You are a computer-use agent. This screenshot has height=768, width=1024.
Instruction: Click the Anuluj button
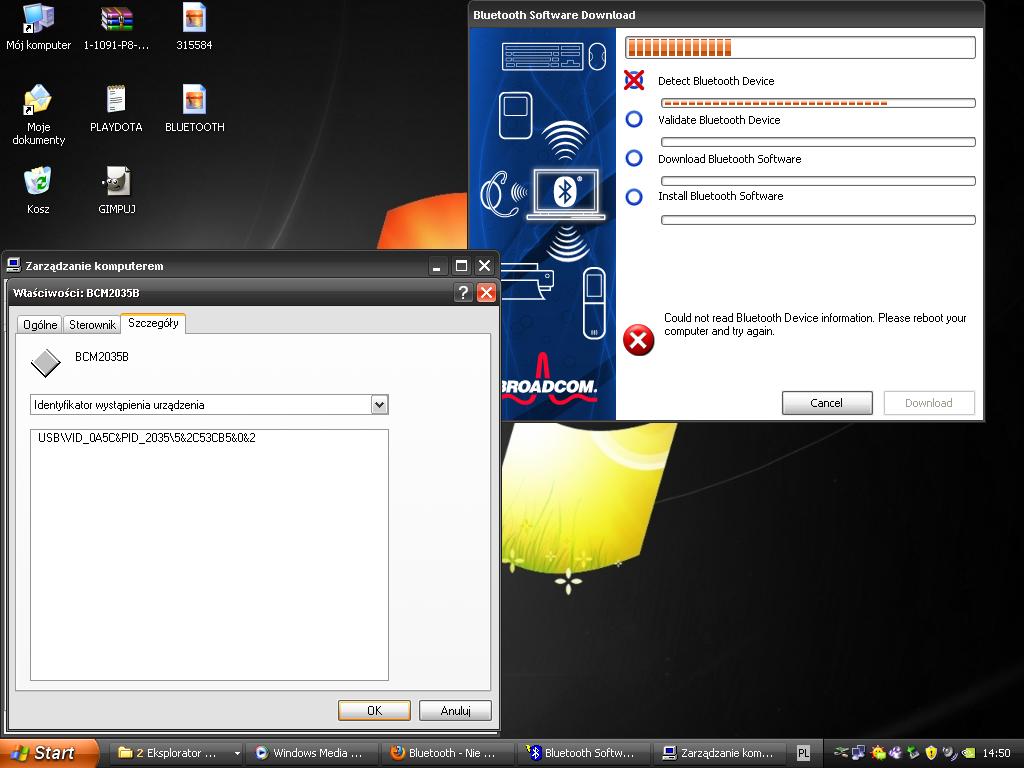[x=455, y=711]
